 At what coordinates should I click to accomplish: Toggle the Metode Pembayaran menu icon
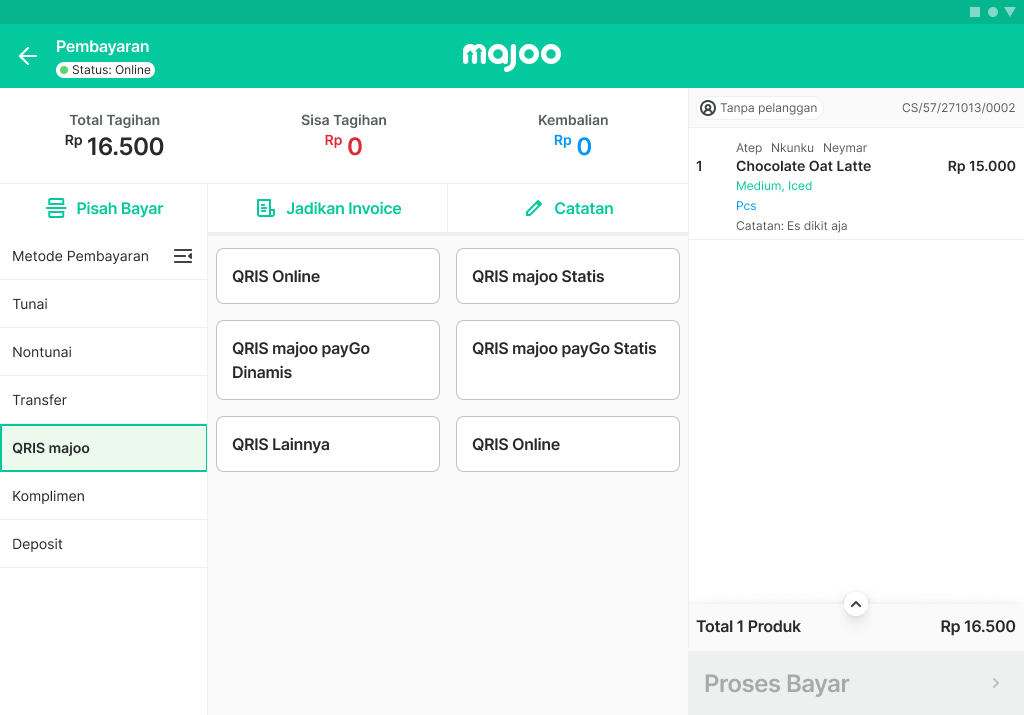click(183, 256)
